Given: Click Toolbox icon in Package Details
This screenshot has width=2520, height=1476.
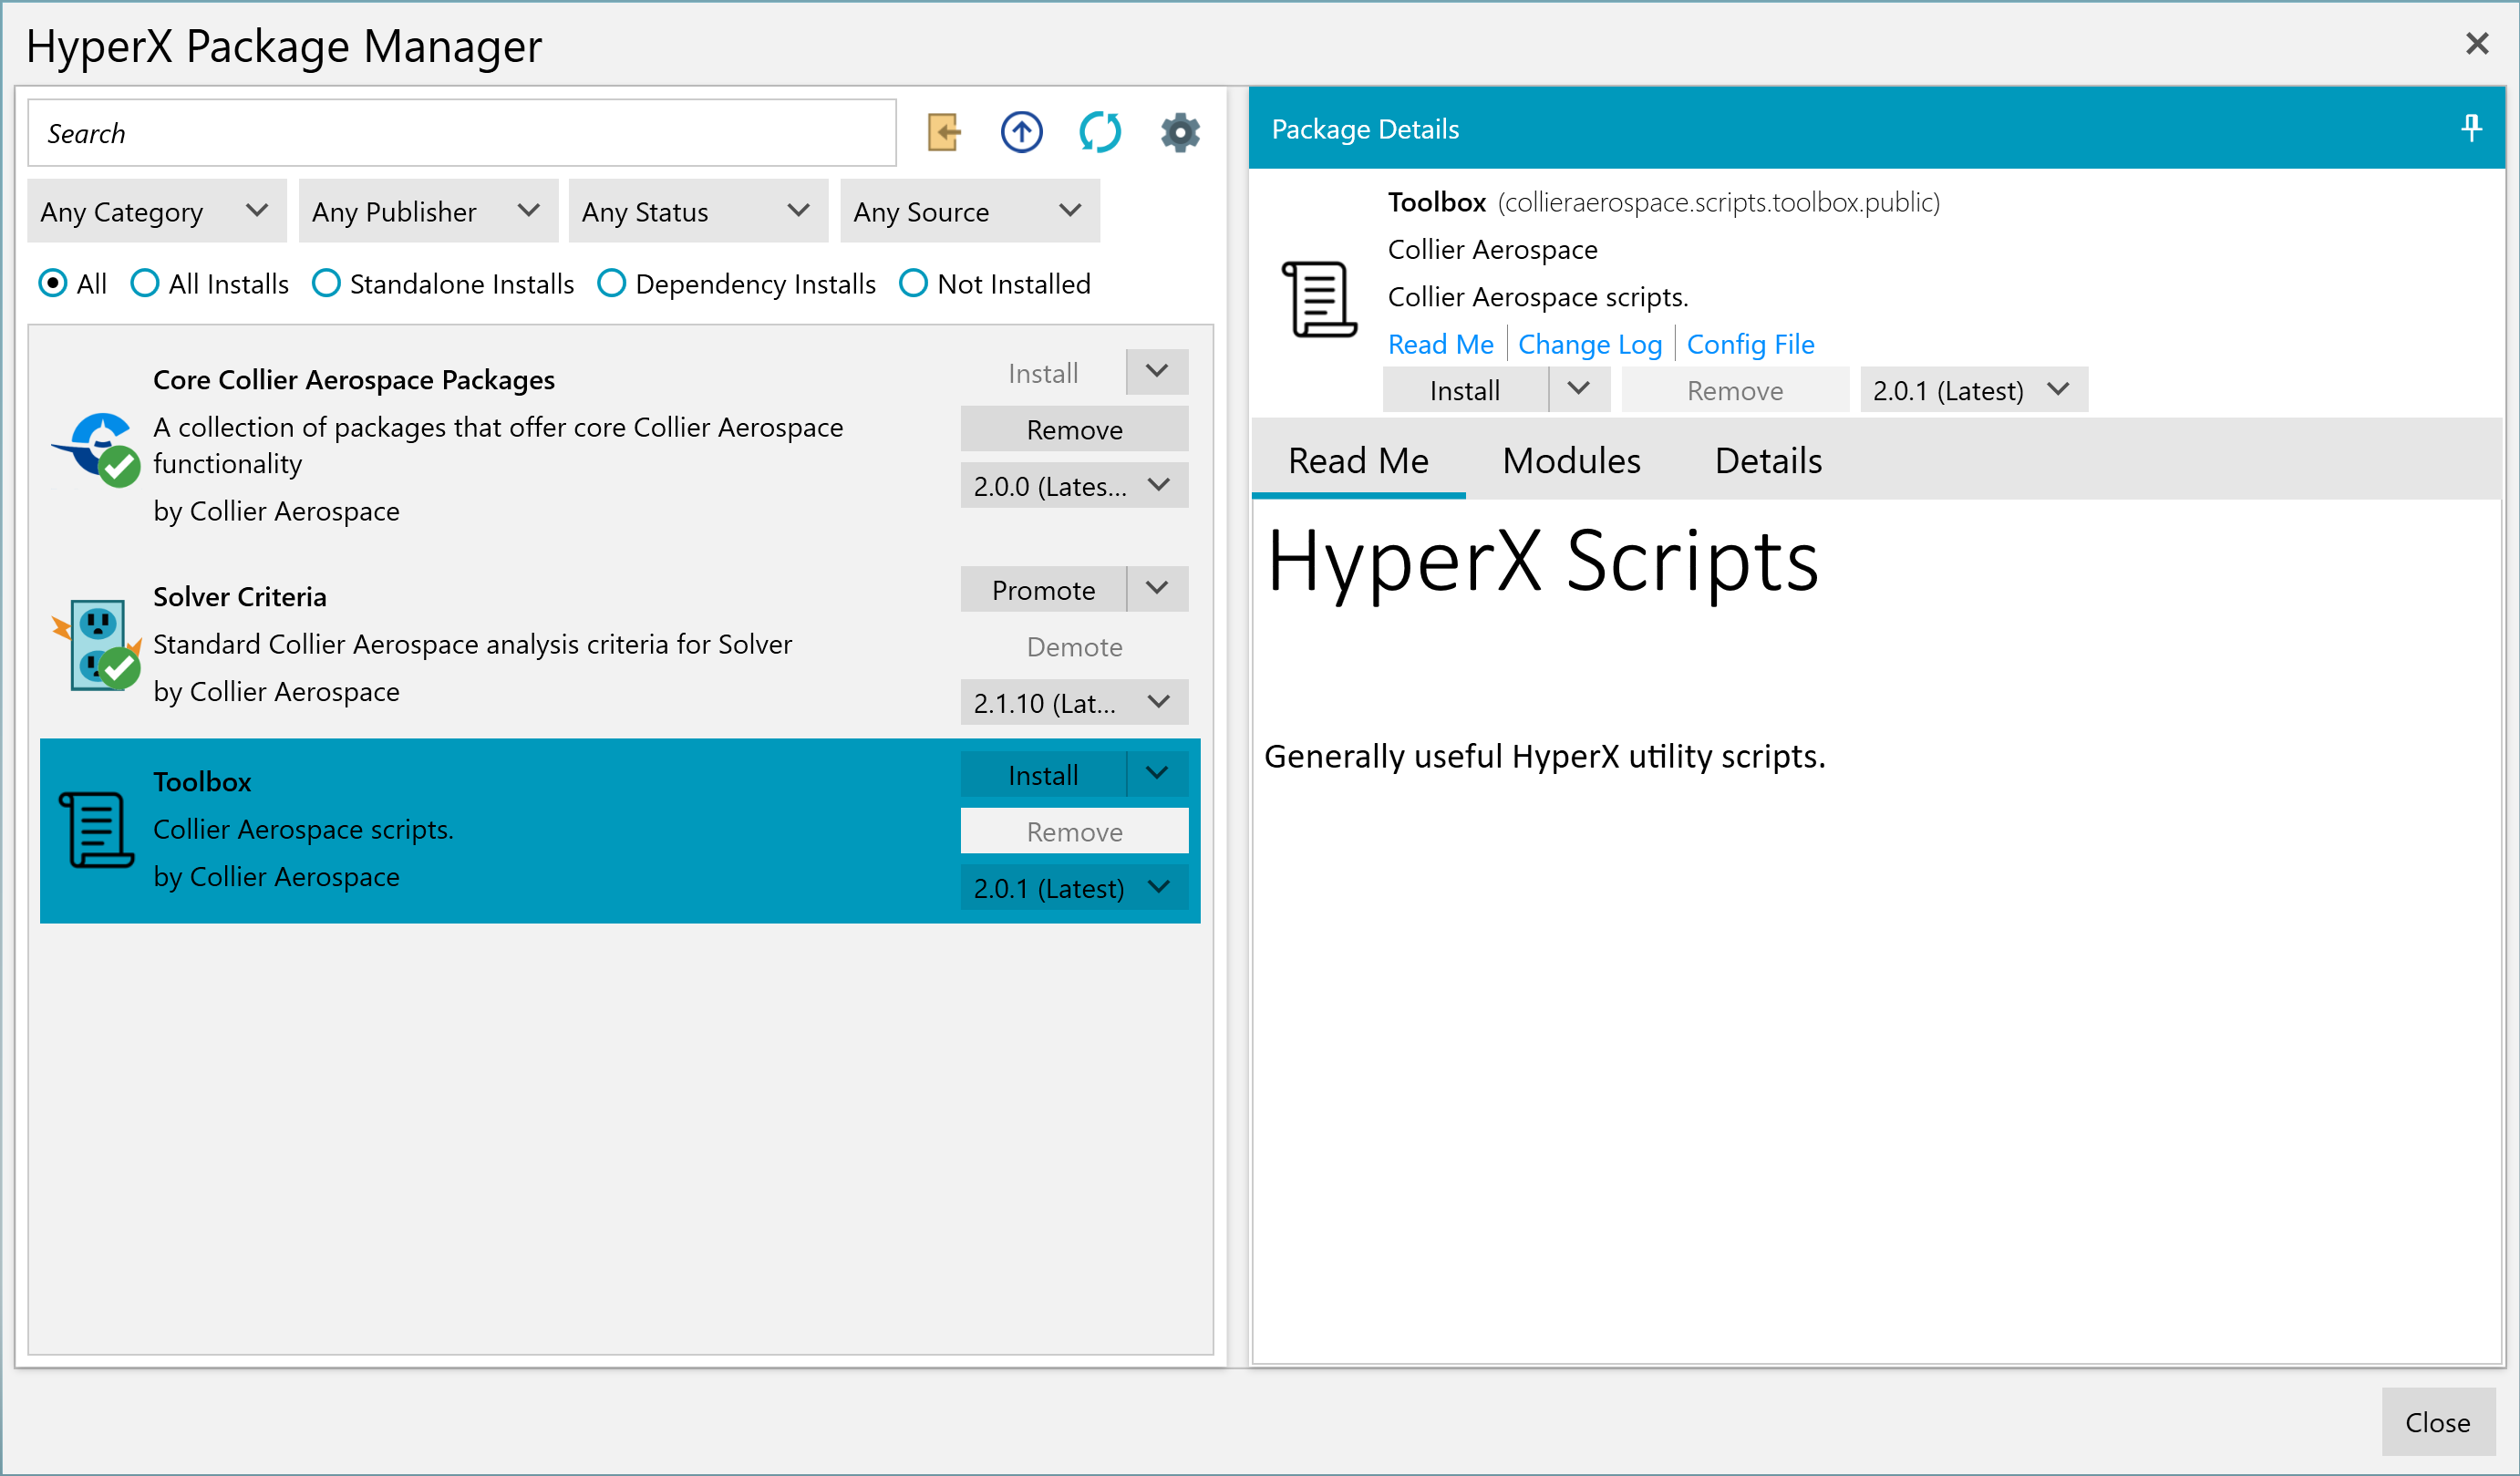Looking at the screenshot, I should [1319, 299].
